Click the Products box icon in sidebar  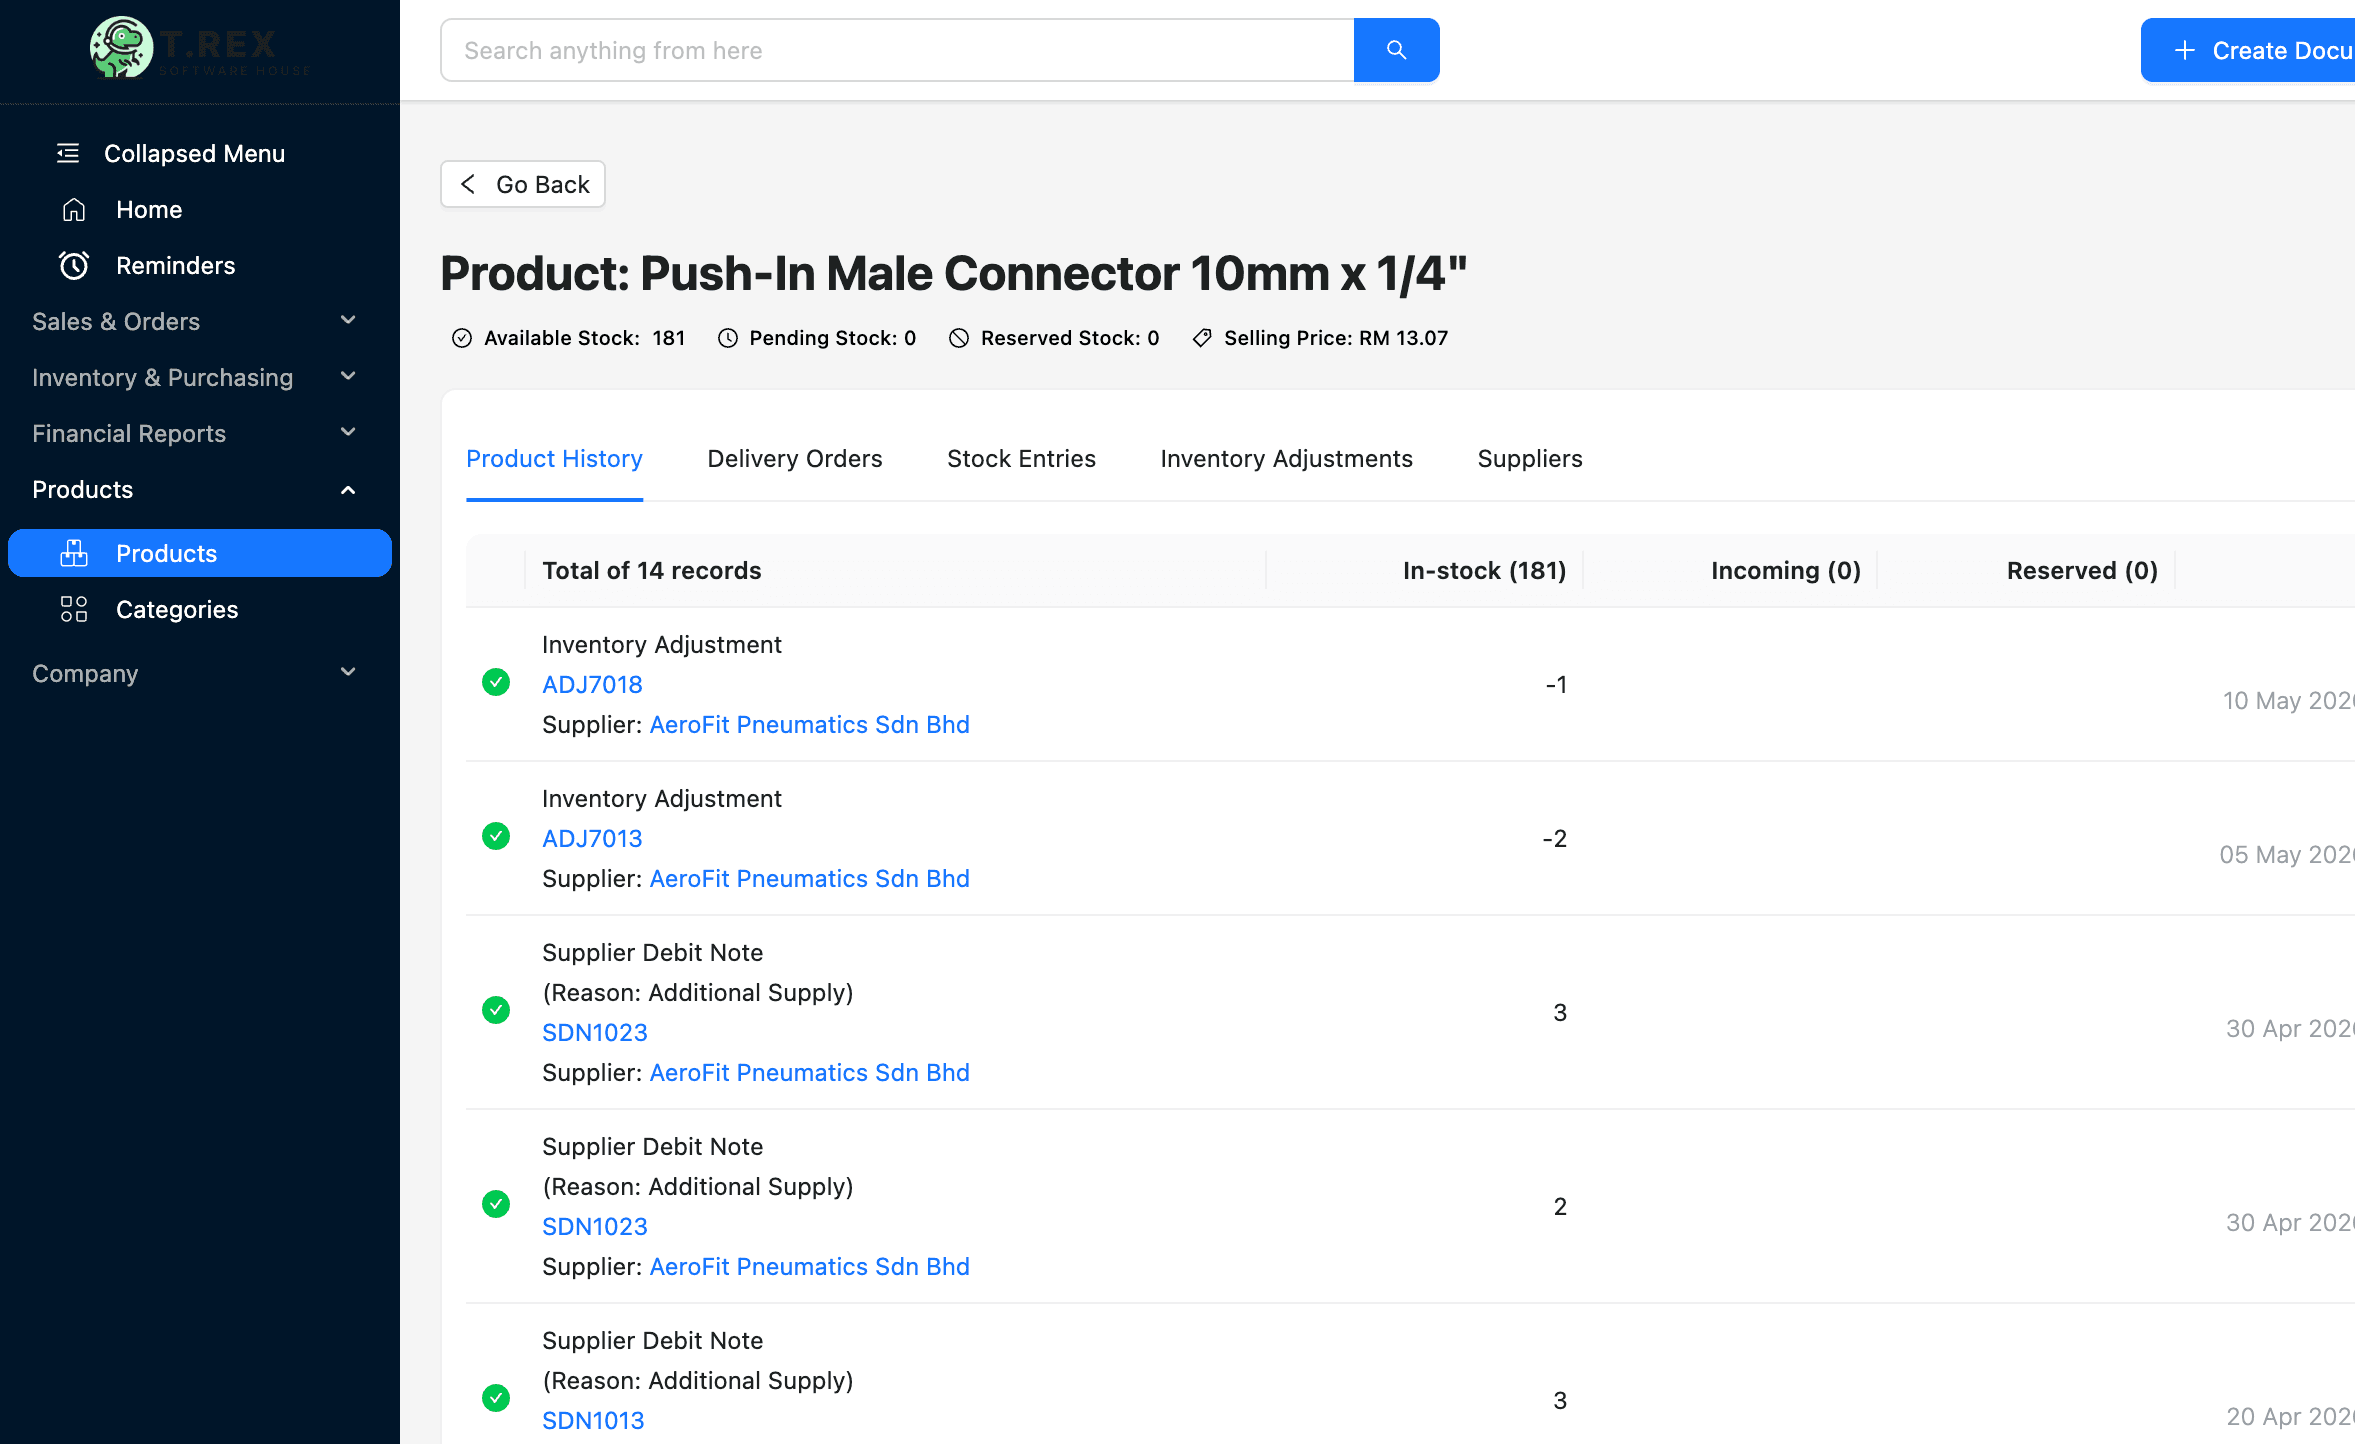pyautogui.click(x=74, y=553)
